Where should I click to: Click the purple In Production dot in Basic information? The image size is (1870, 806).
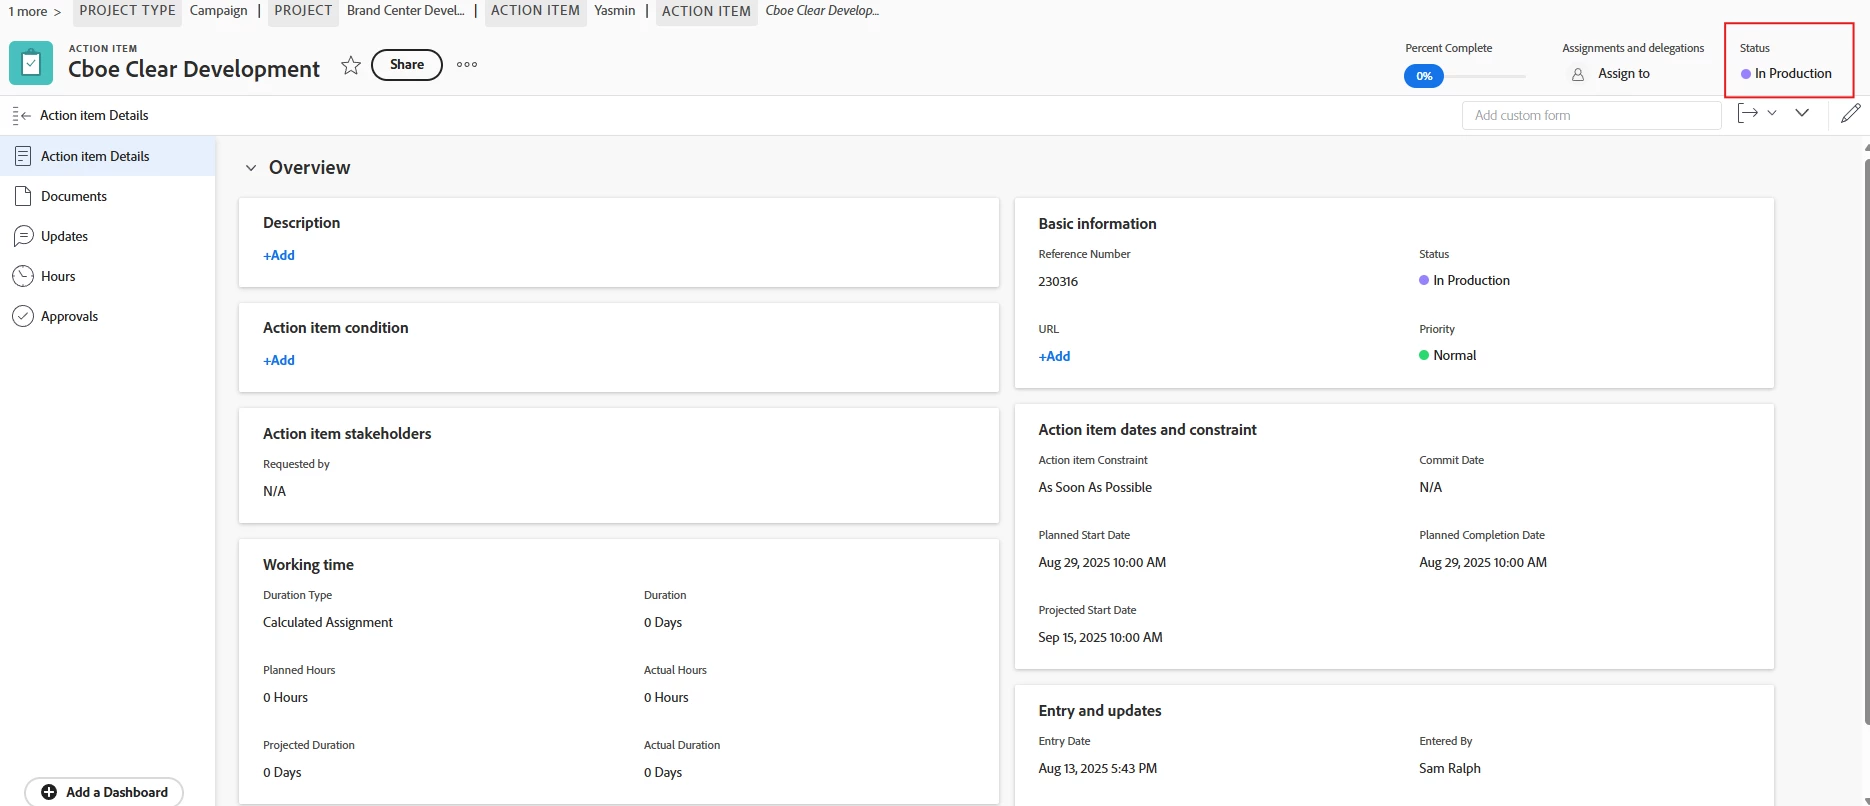[1424, 280]
